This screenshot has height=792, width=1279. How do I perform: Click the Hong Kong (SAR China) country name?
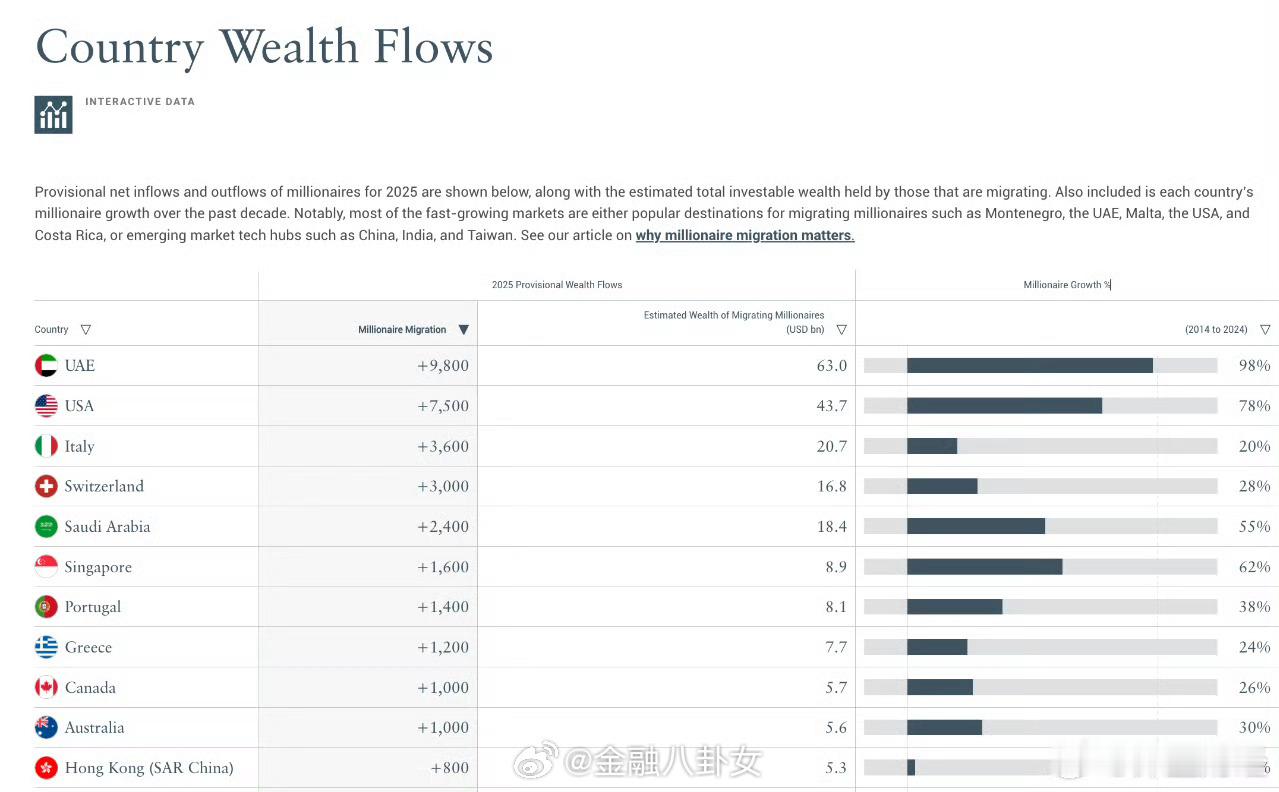[x=149, y=768]
